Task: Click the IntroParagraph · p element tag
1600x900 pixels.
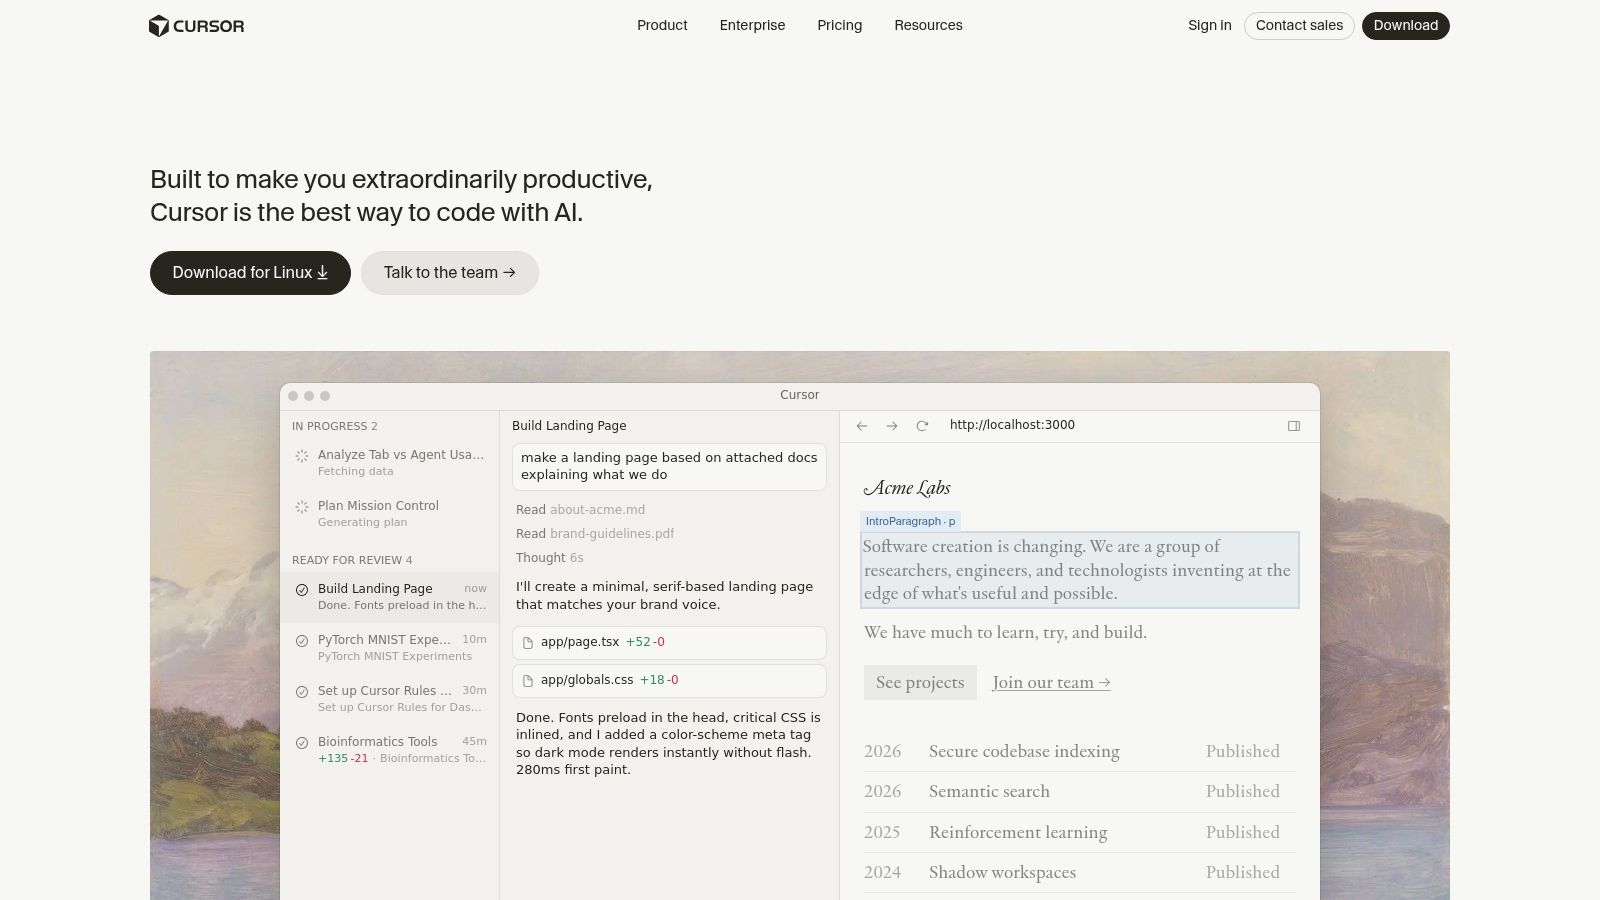Action: click(910, 521)
